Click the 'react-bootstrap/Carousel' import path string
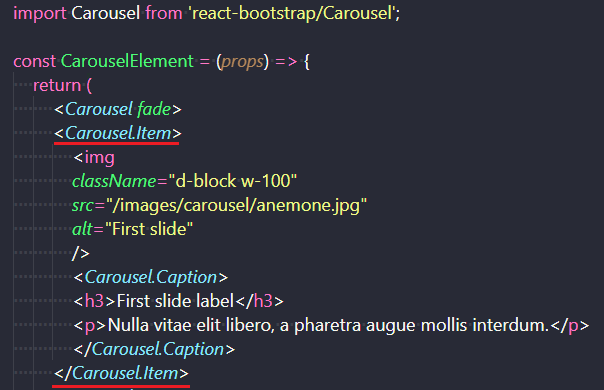This screenshot has height=390, width=604. pos(292,13)
